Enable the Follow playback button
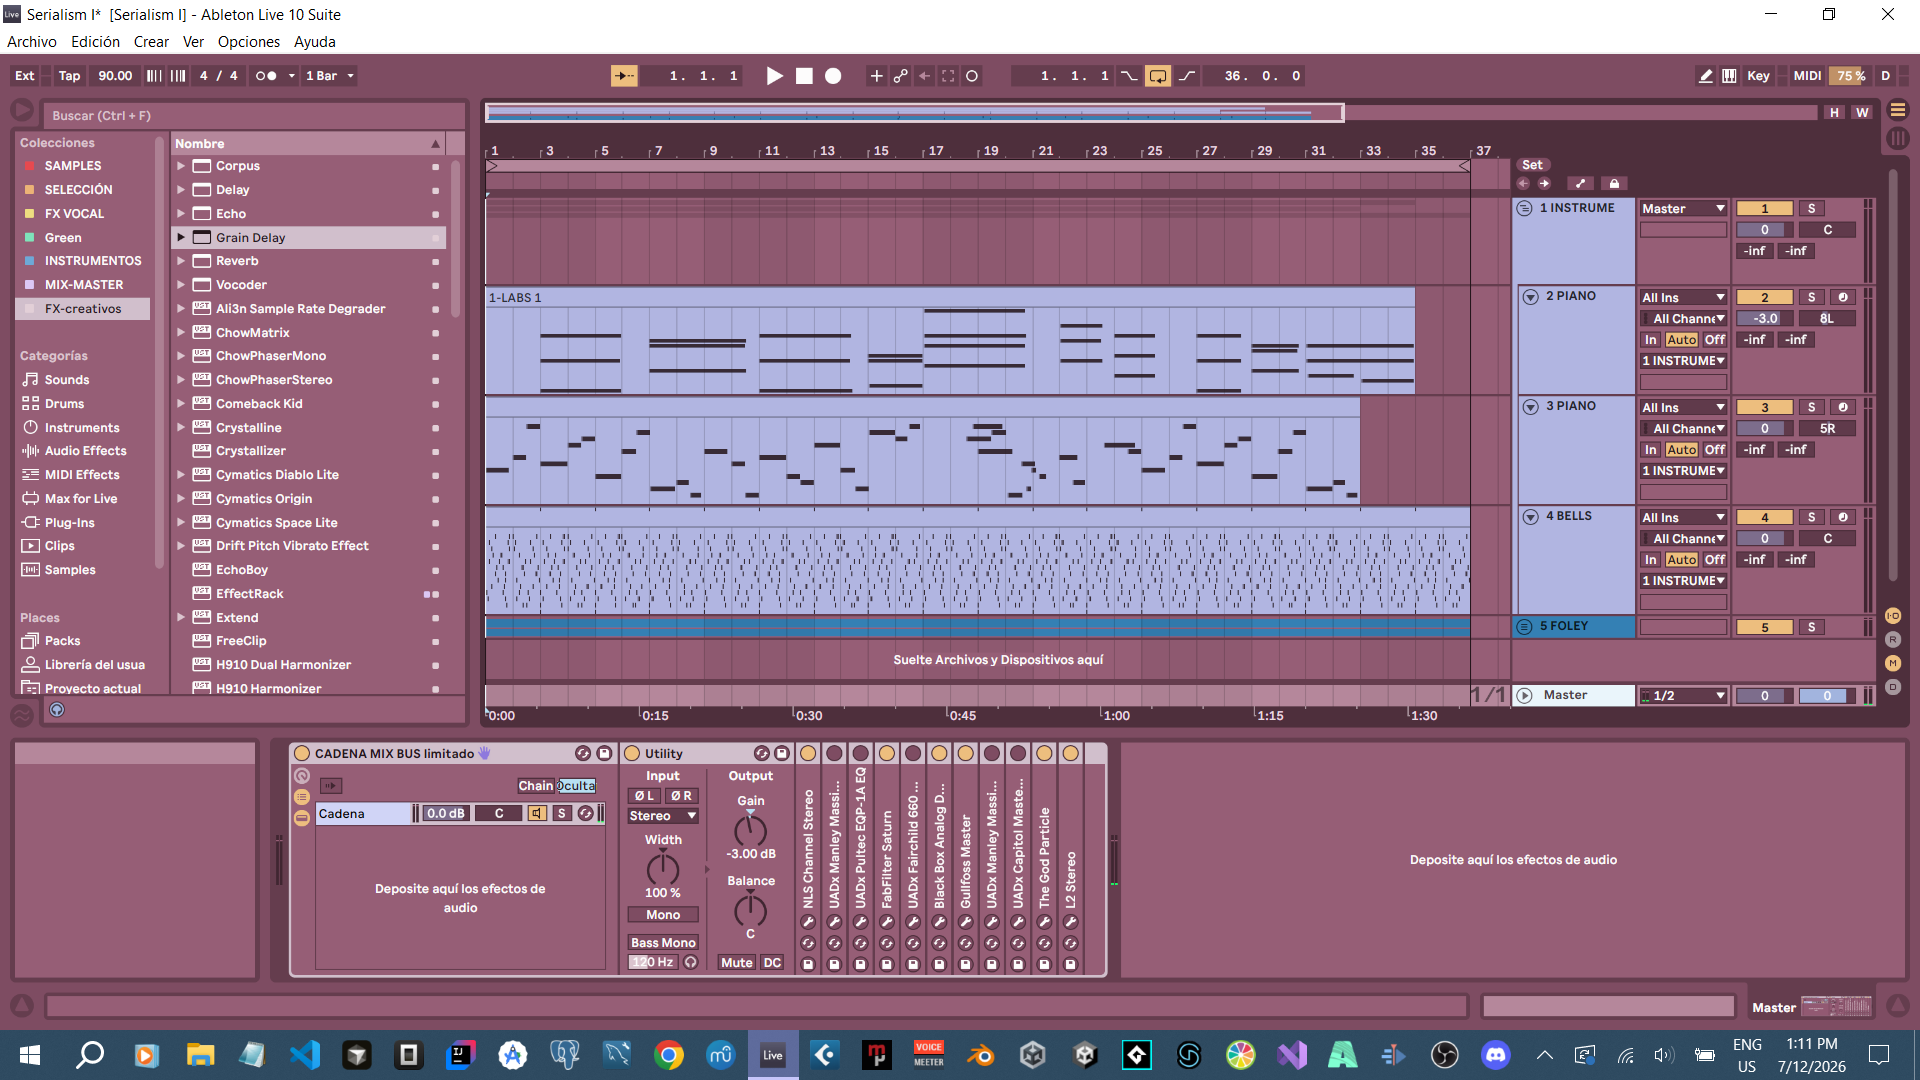 point(624,76)
